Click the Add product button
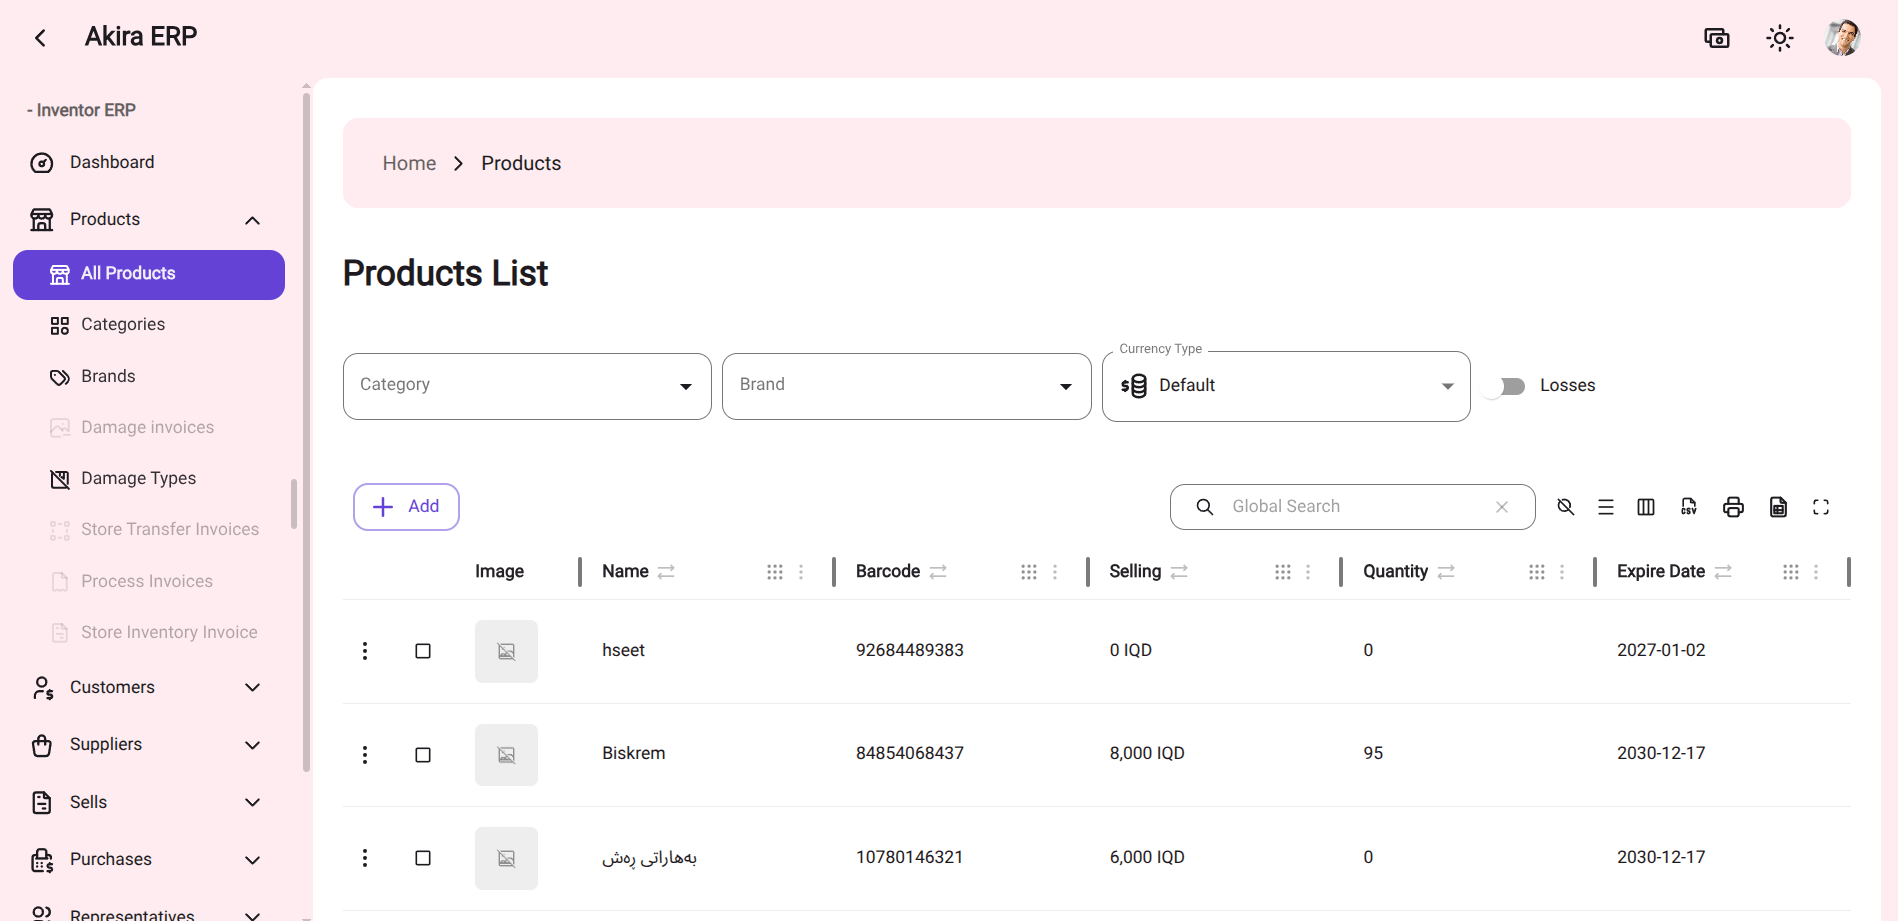The height and width of the screenshot is (921, 1898). (x=406, y=507)
